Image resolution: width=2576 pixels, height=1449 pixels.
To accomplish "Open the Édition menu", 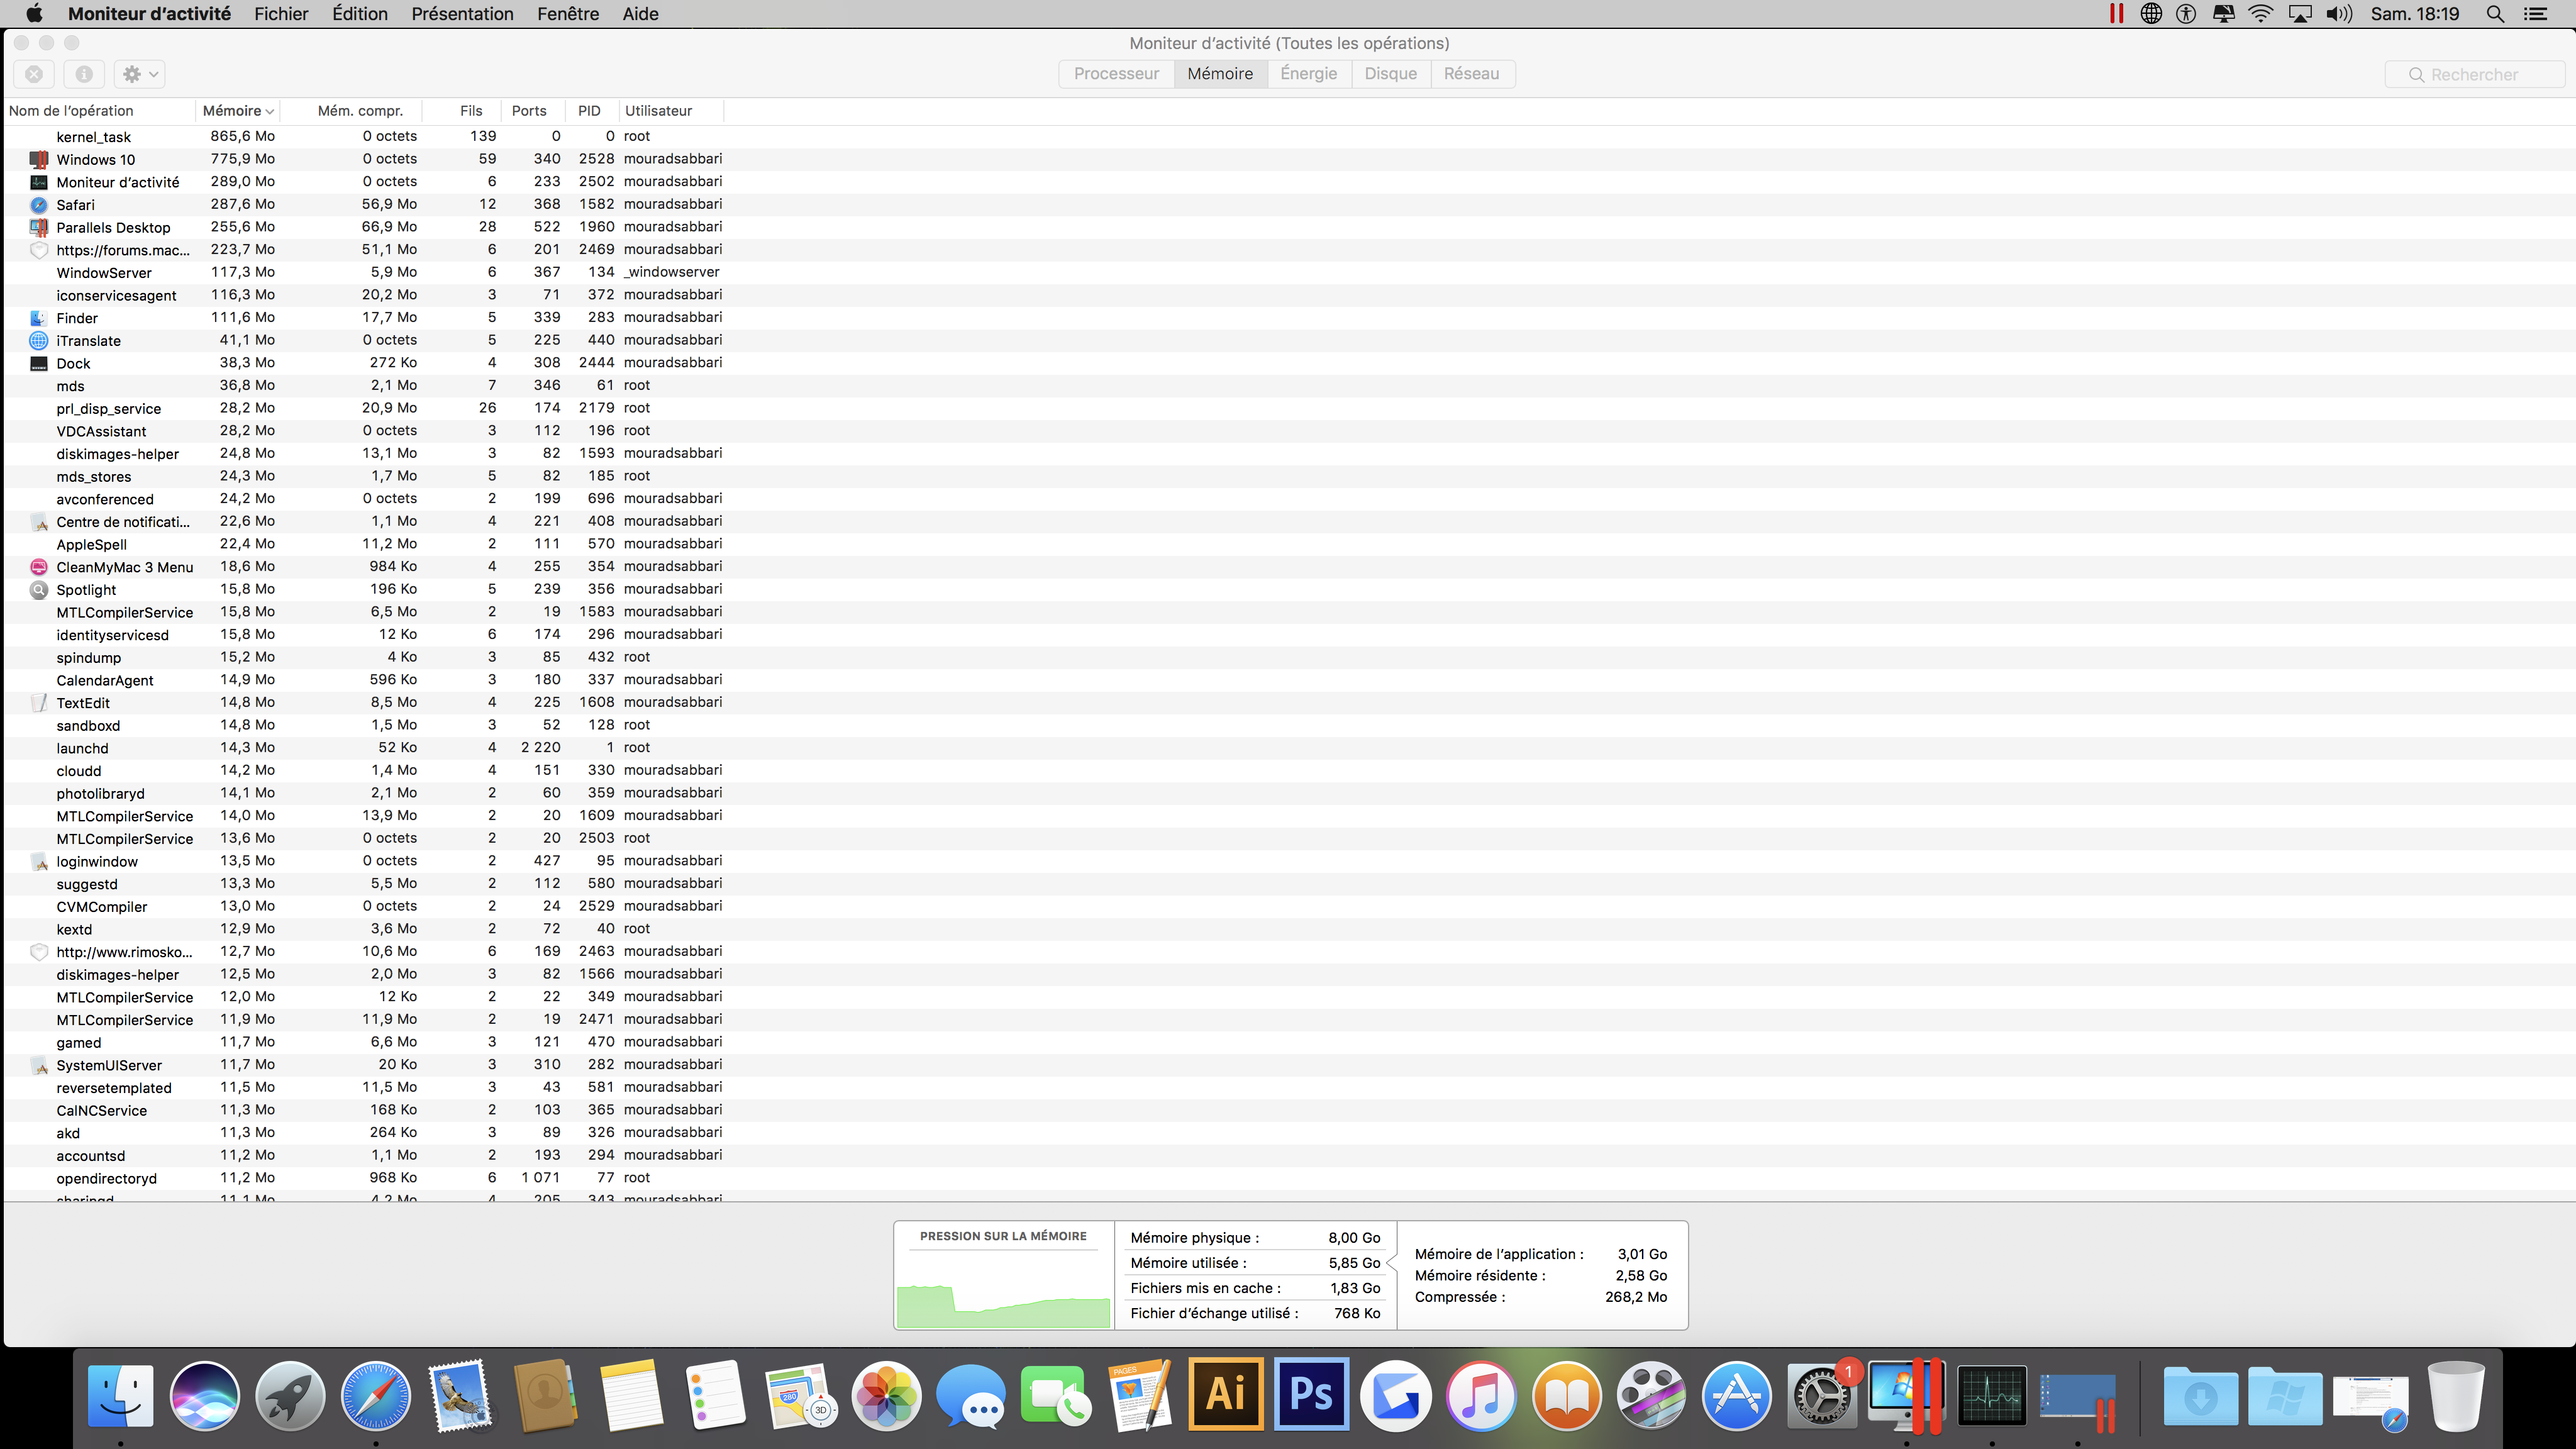I will [360, 14].
